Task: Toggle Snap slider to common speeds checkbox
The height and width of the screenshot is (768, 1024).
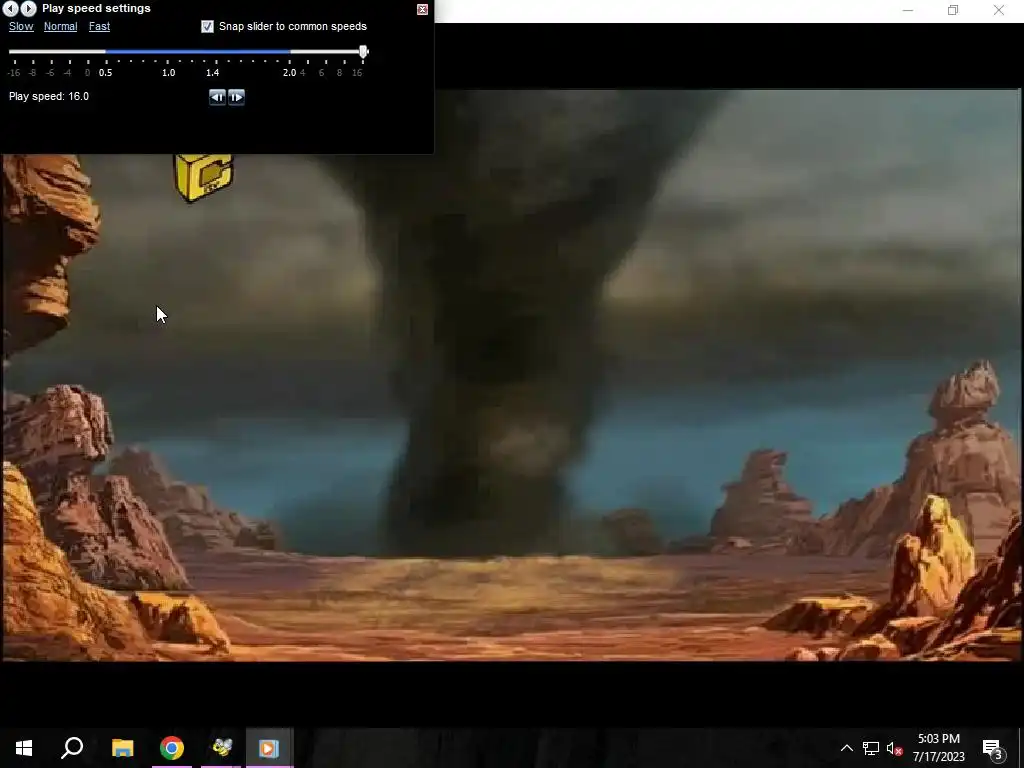Action: click(207, 26)
